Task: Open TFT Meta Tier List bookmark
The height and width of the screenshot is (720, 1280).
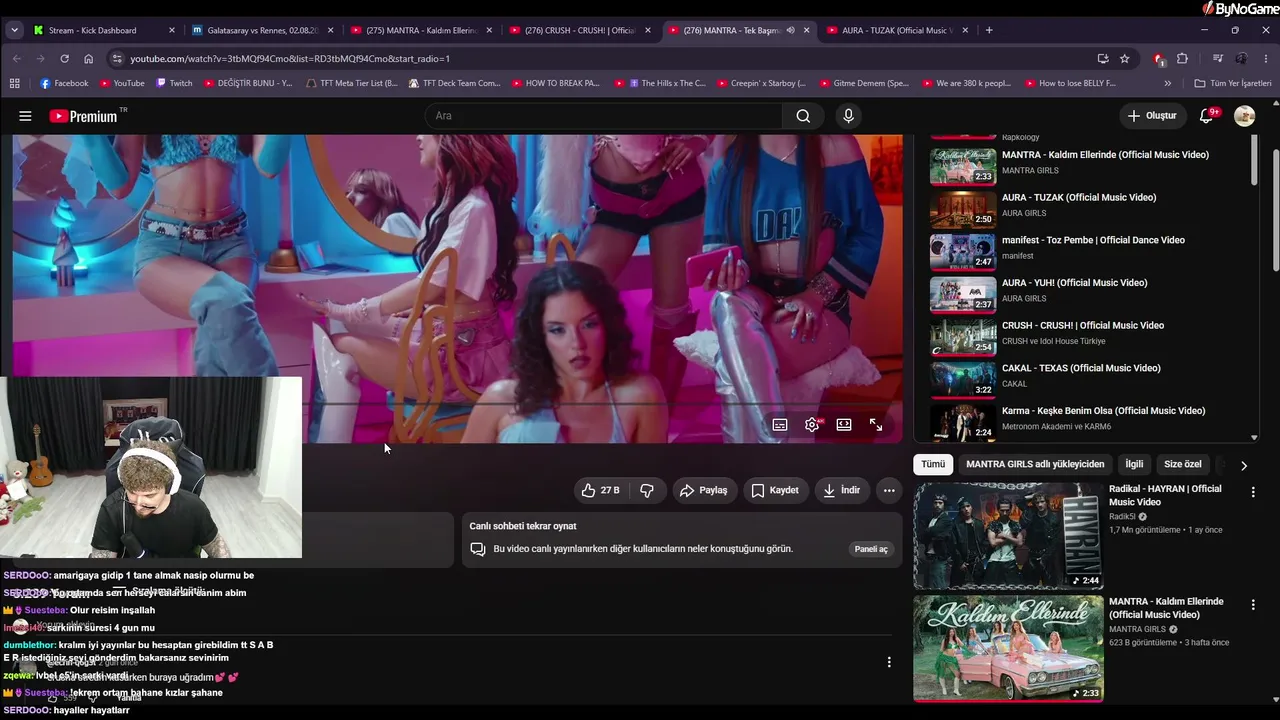Action: click(x=351, y=83)
